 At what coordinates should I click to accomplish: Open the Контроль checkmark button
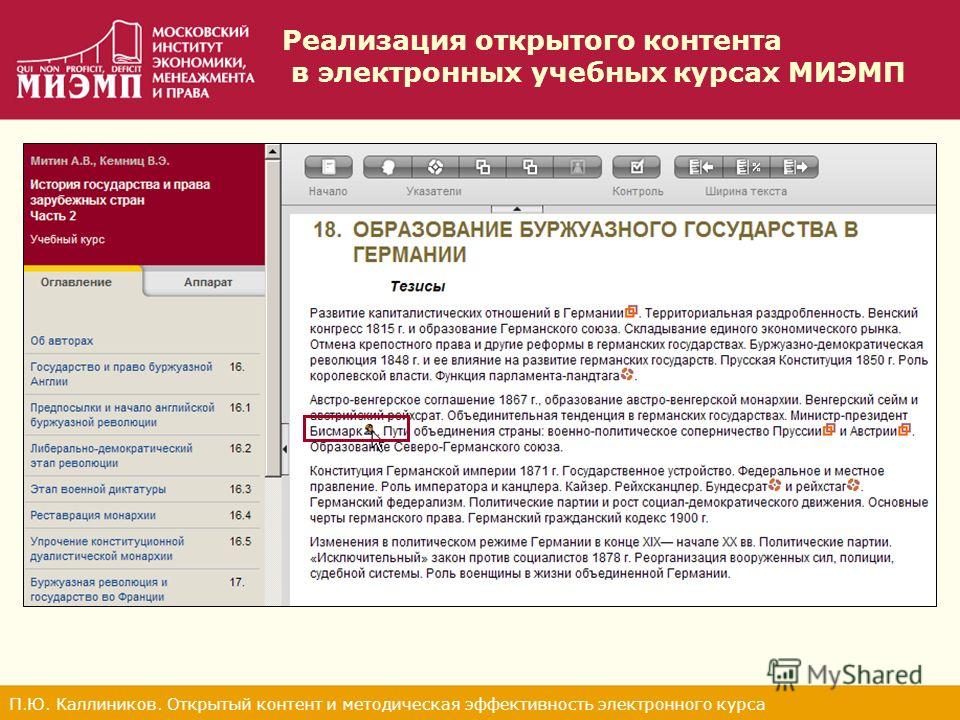(x=637, y=167)
